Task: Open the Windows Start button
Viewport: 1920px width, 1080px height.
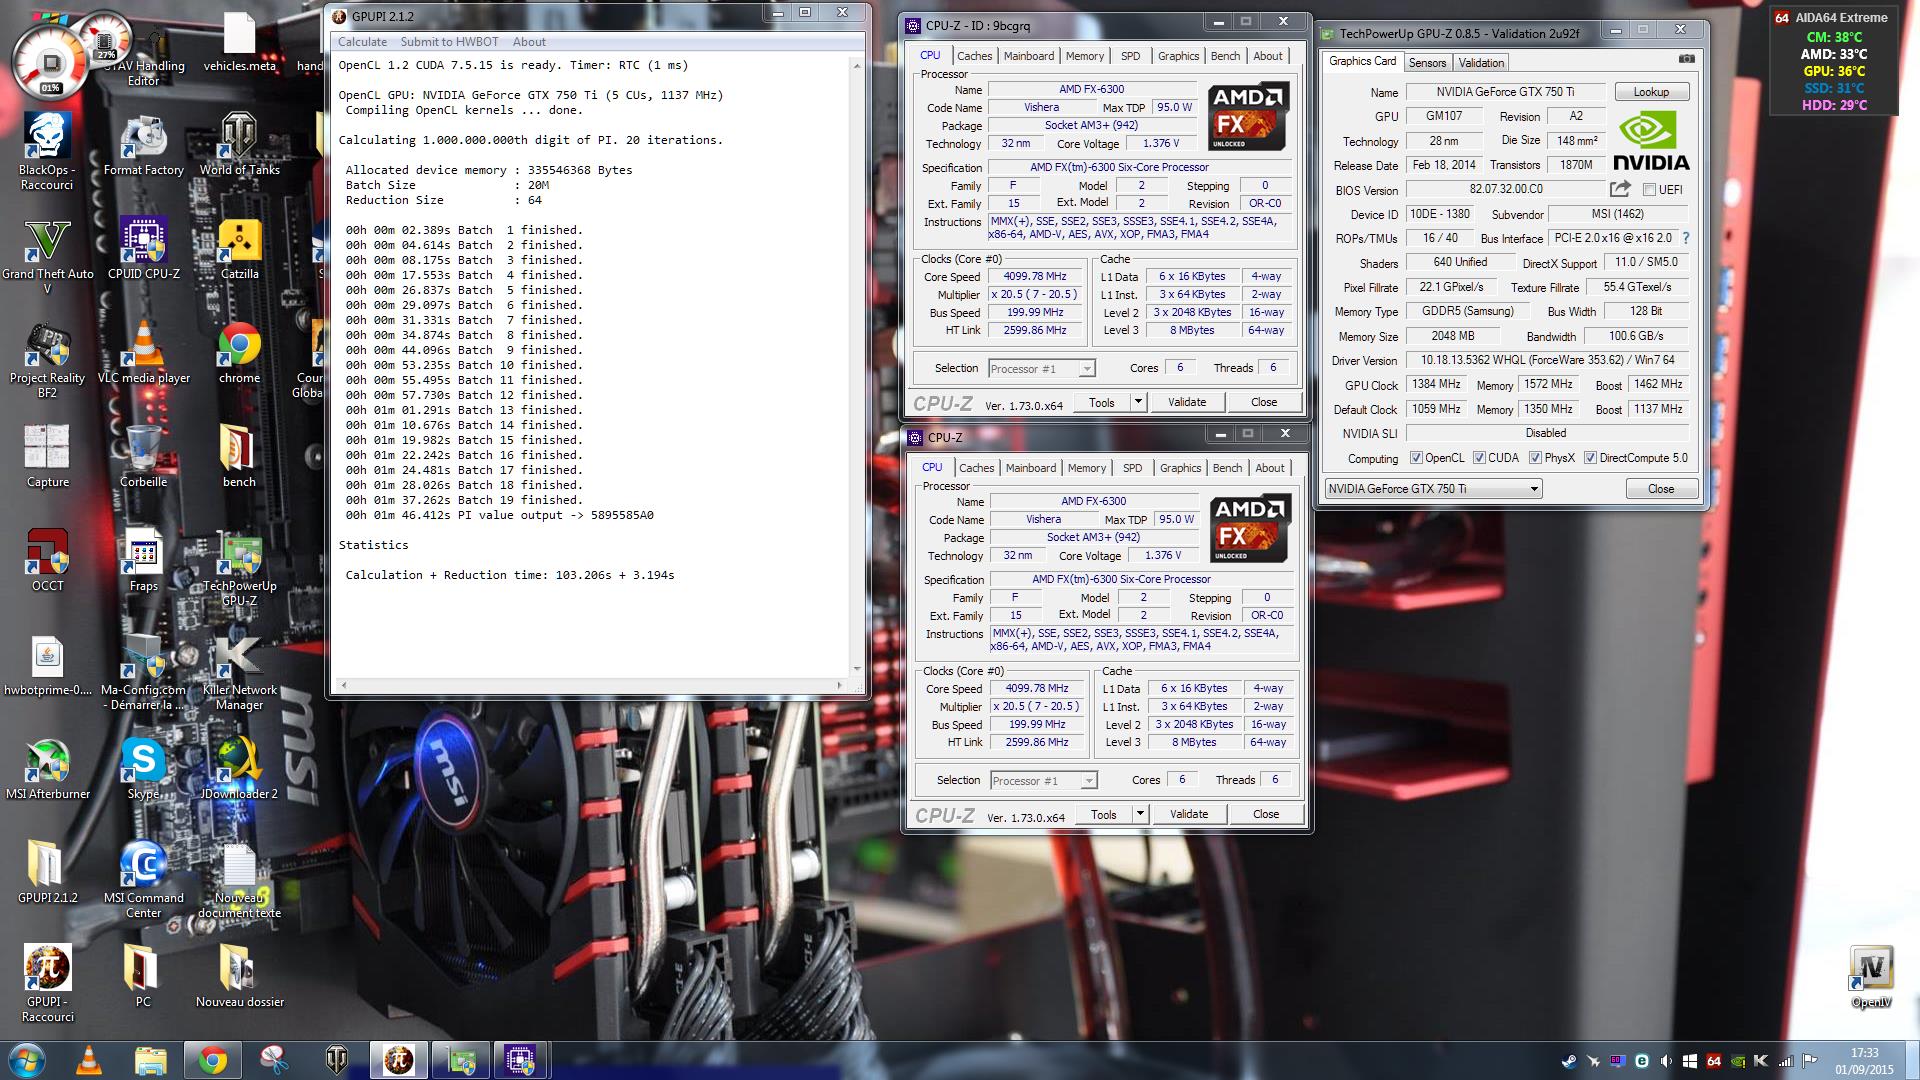Action: pyautogui.click(x=26, y=1060)
